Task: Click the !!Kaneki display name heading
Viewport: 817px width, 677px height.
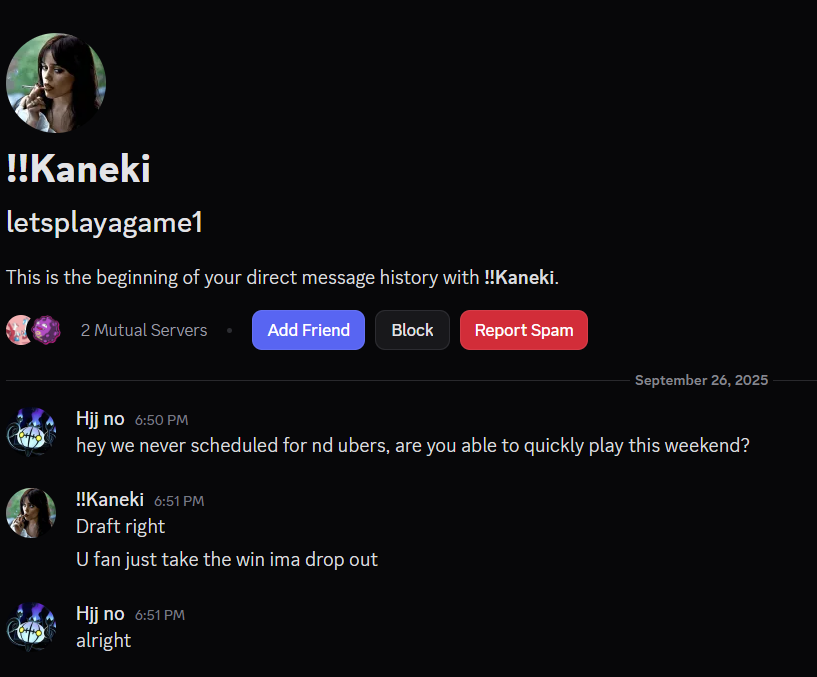Action: 79,169
